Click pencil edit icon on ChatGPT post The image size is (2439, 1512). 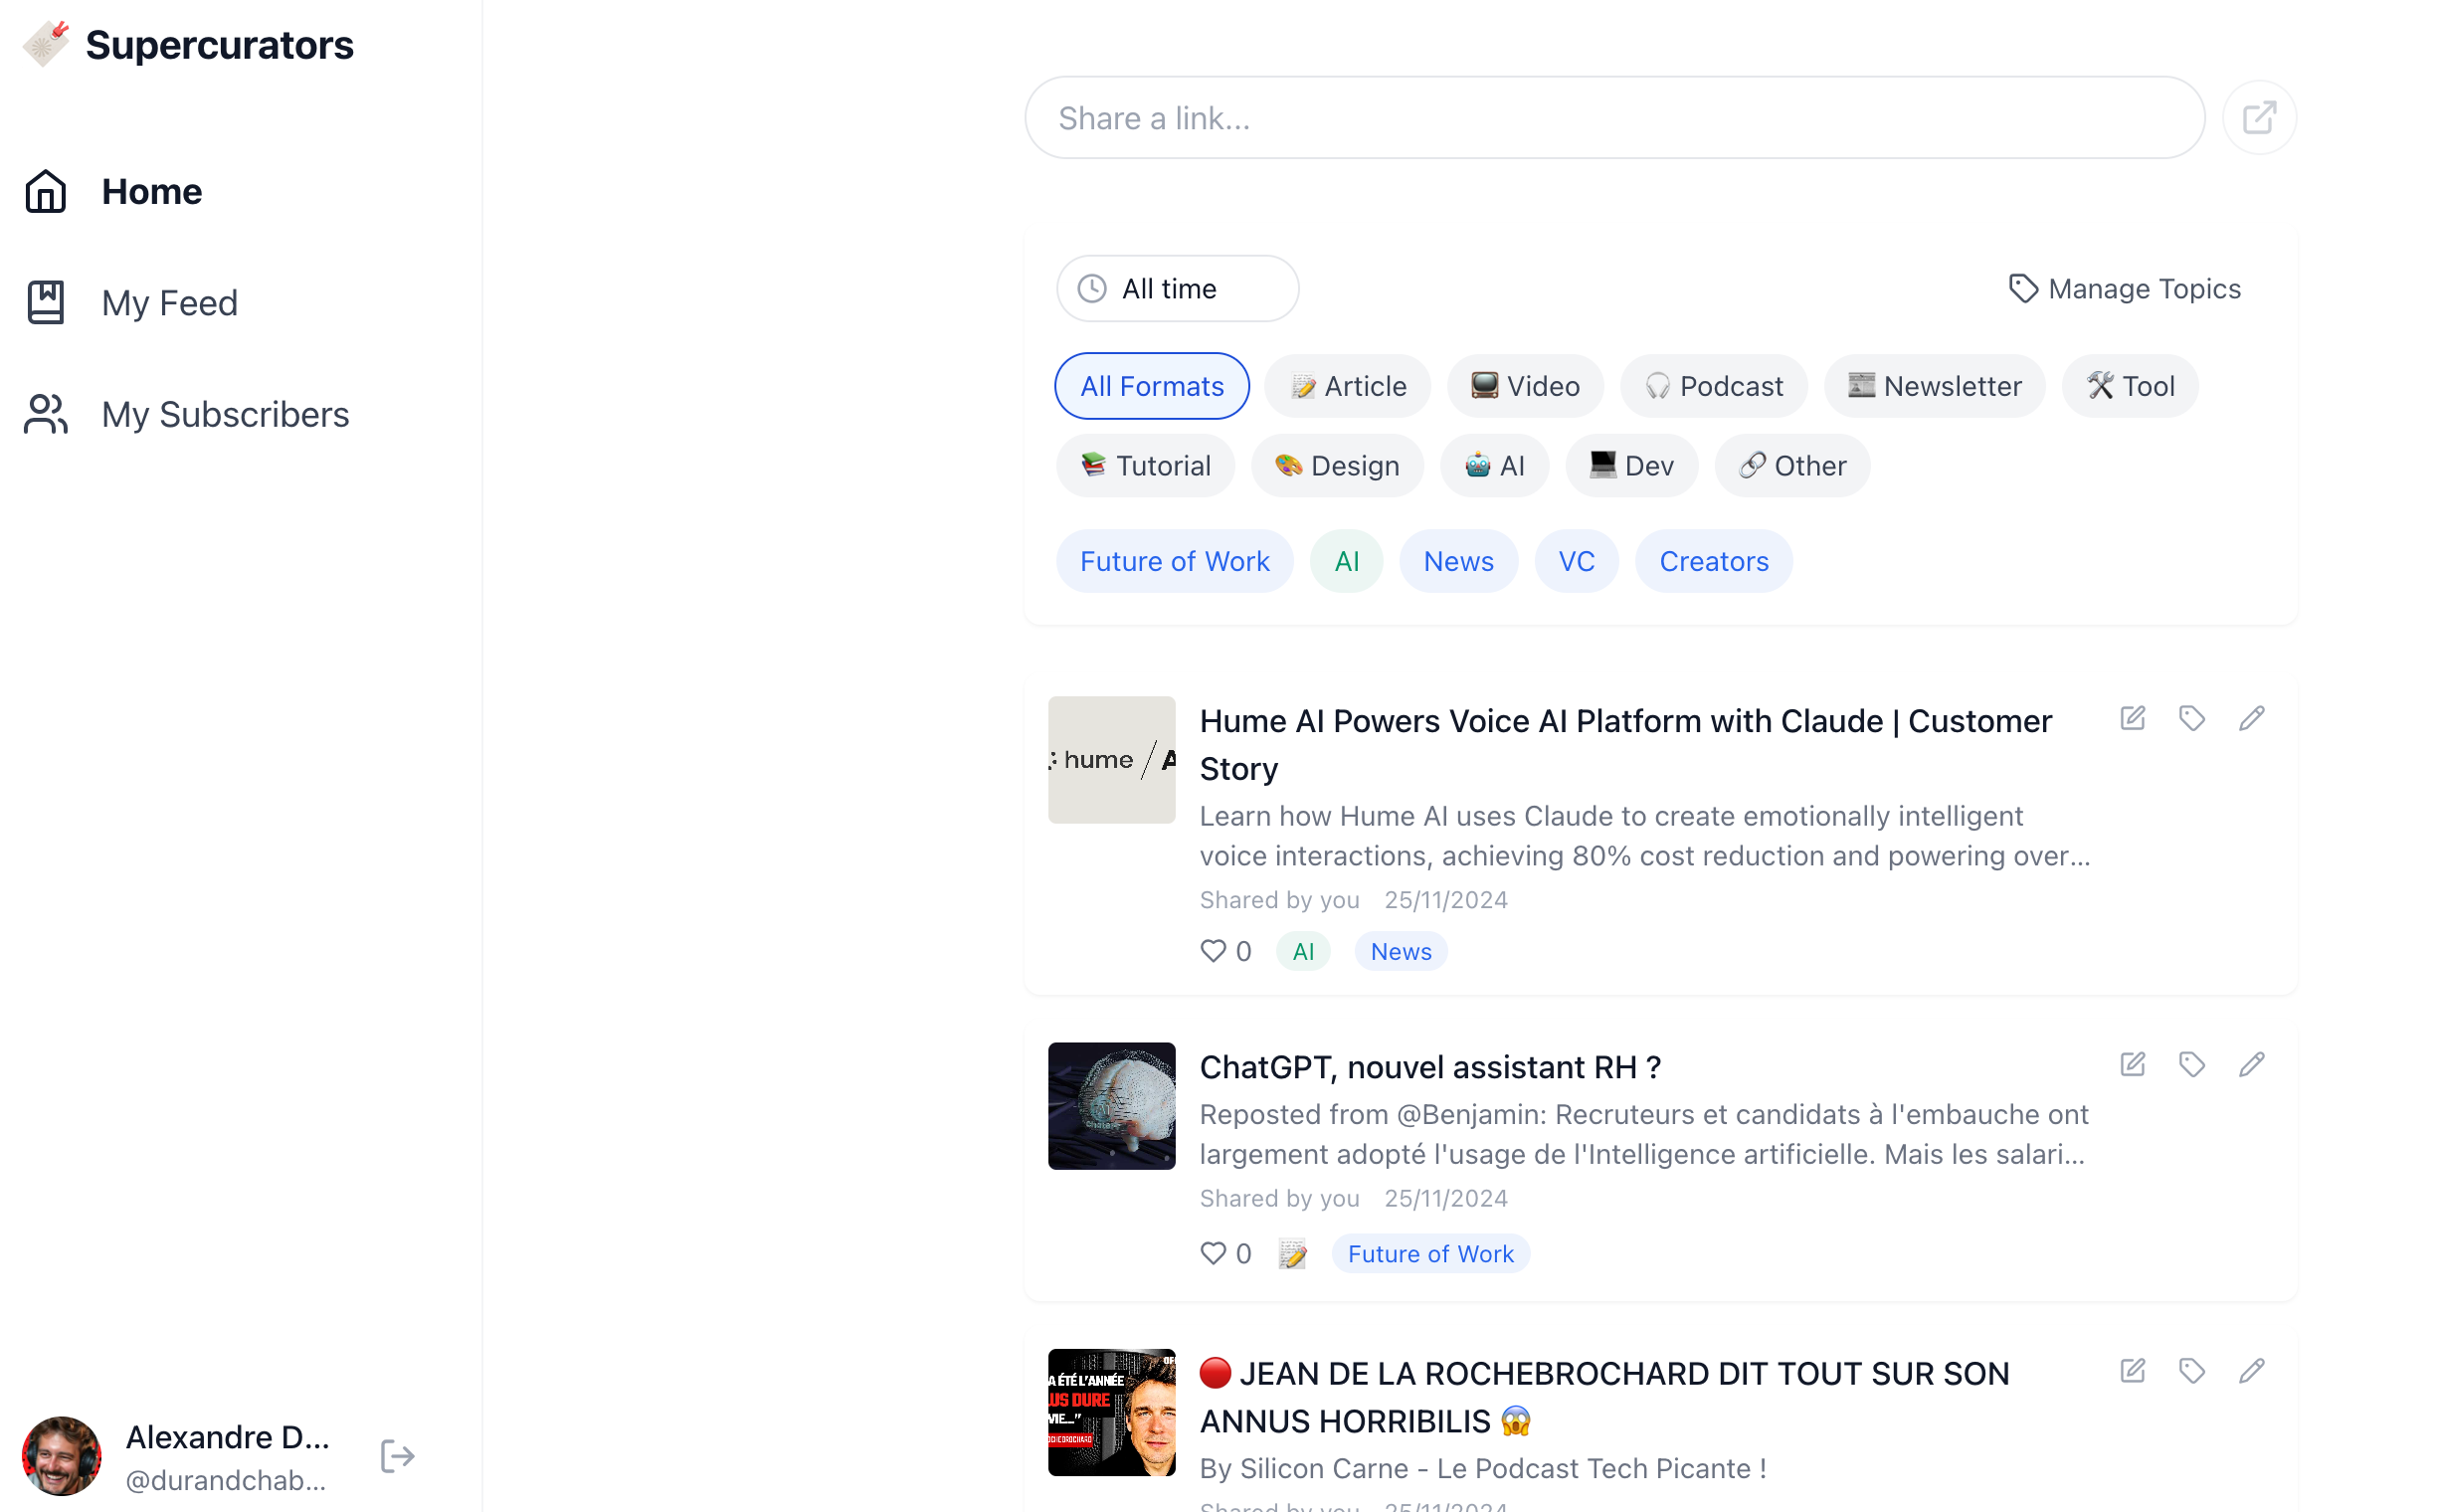coord(2250,1064)
